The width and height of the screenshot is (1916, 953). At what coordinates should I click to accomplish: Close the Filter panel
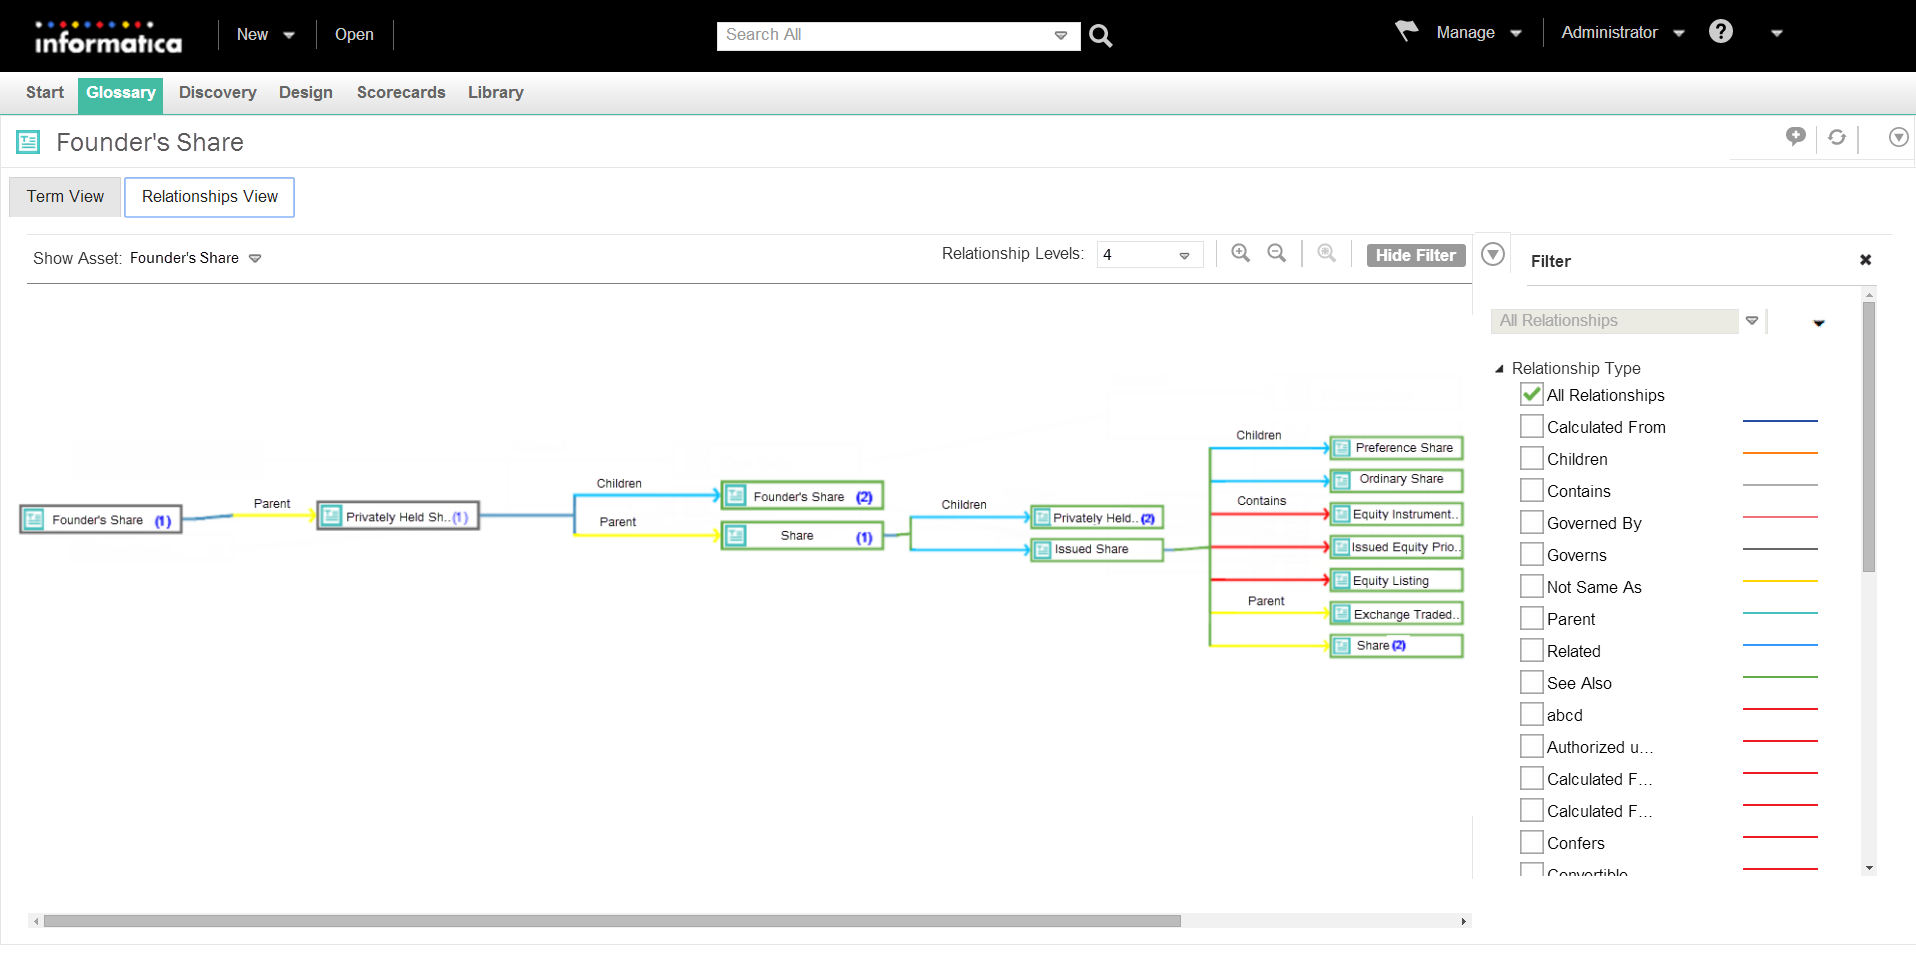click(1865, 260)
